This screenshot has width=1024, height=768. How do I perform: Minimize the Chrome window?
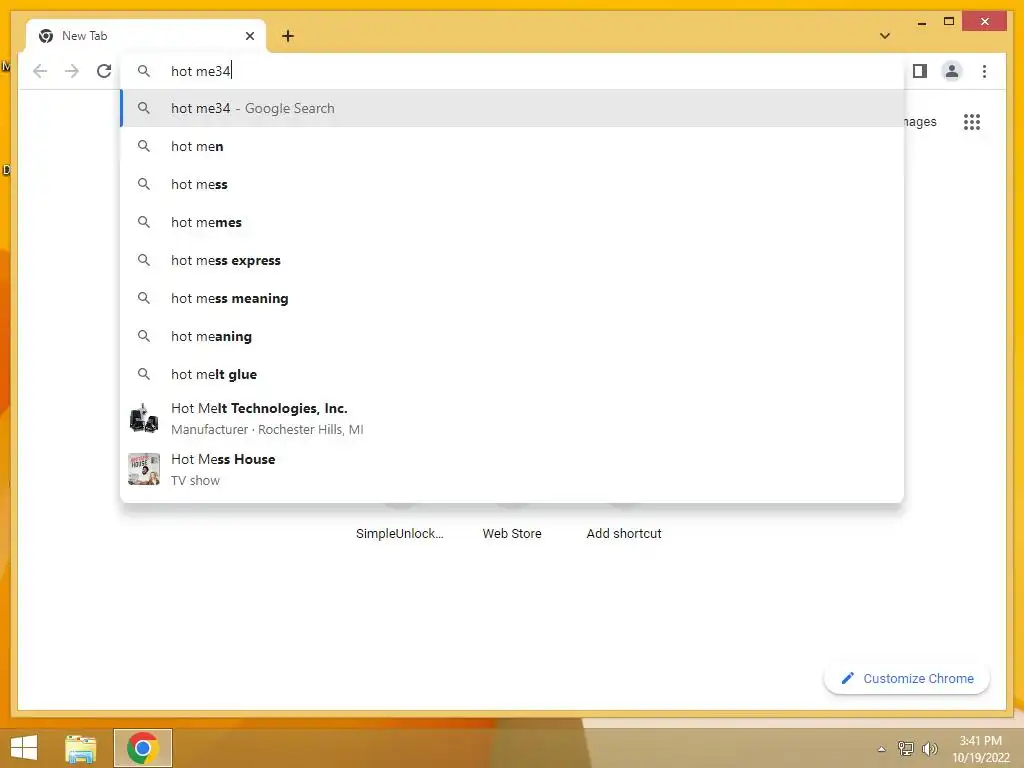pyautogui.click(x=921, y=22)
